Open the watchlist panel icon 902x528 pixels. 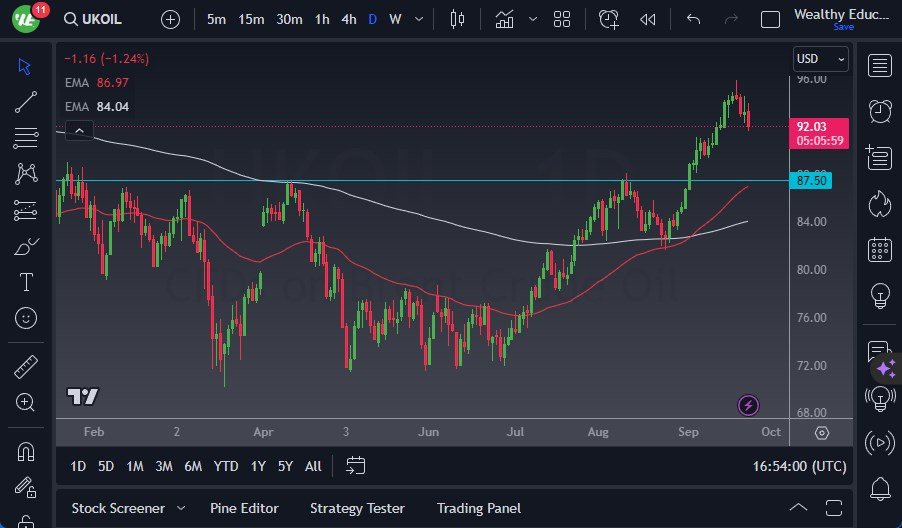click(x=880, y=66)
